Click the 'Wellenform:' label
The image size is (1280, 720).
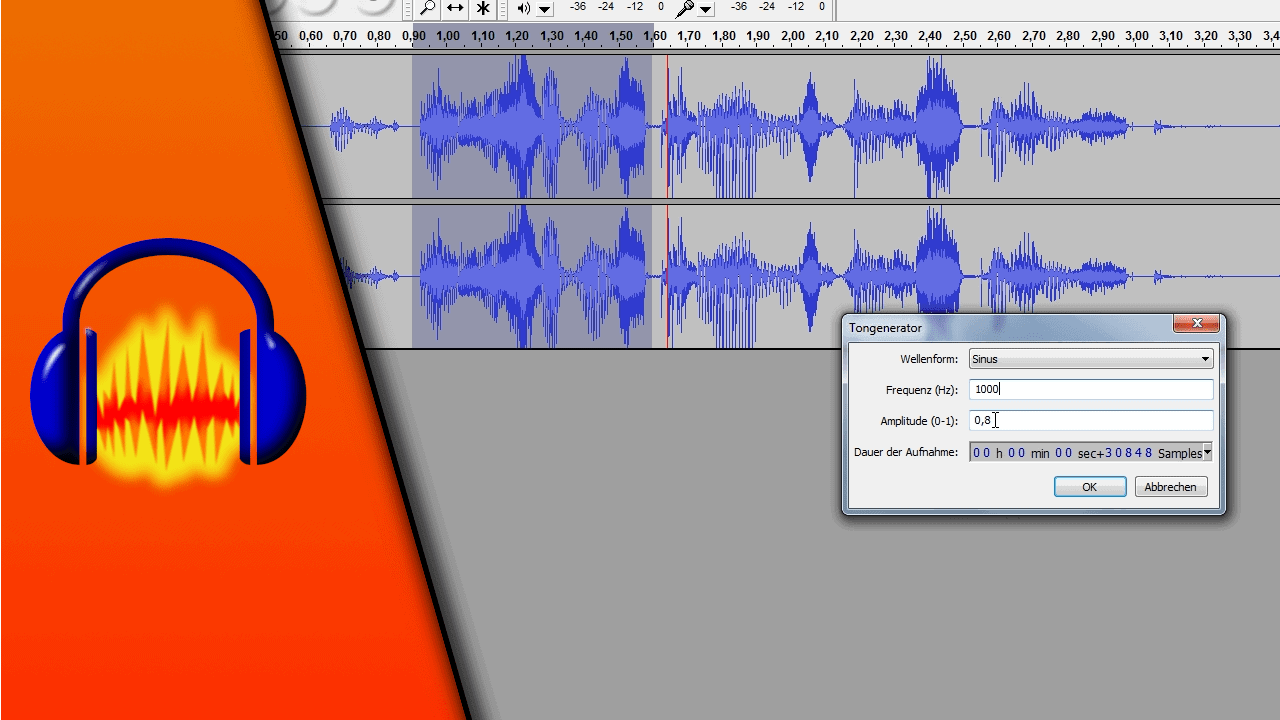(929, 359)
